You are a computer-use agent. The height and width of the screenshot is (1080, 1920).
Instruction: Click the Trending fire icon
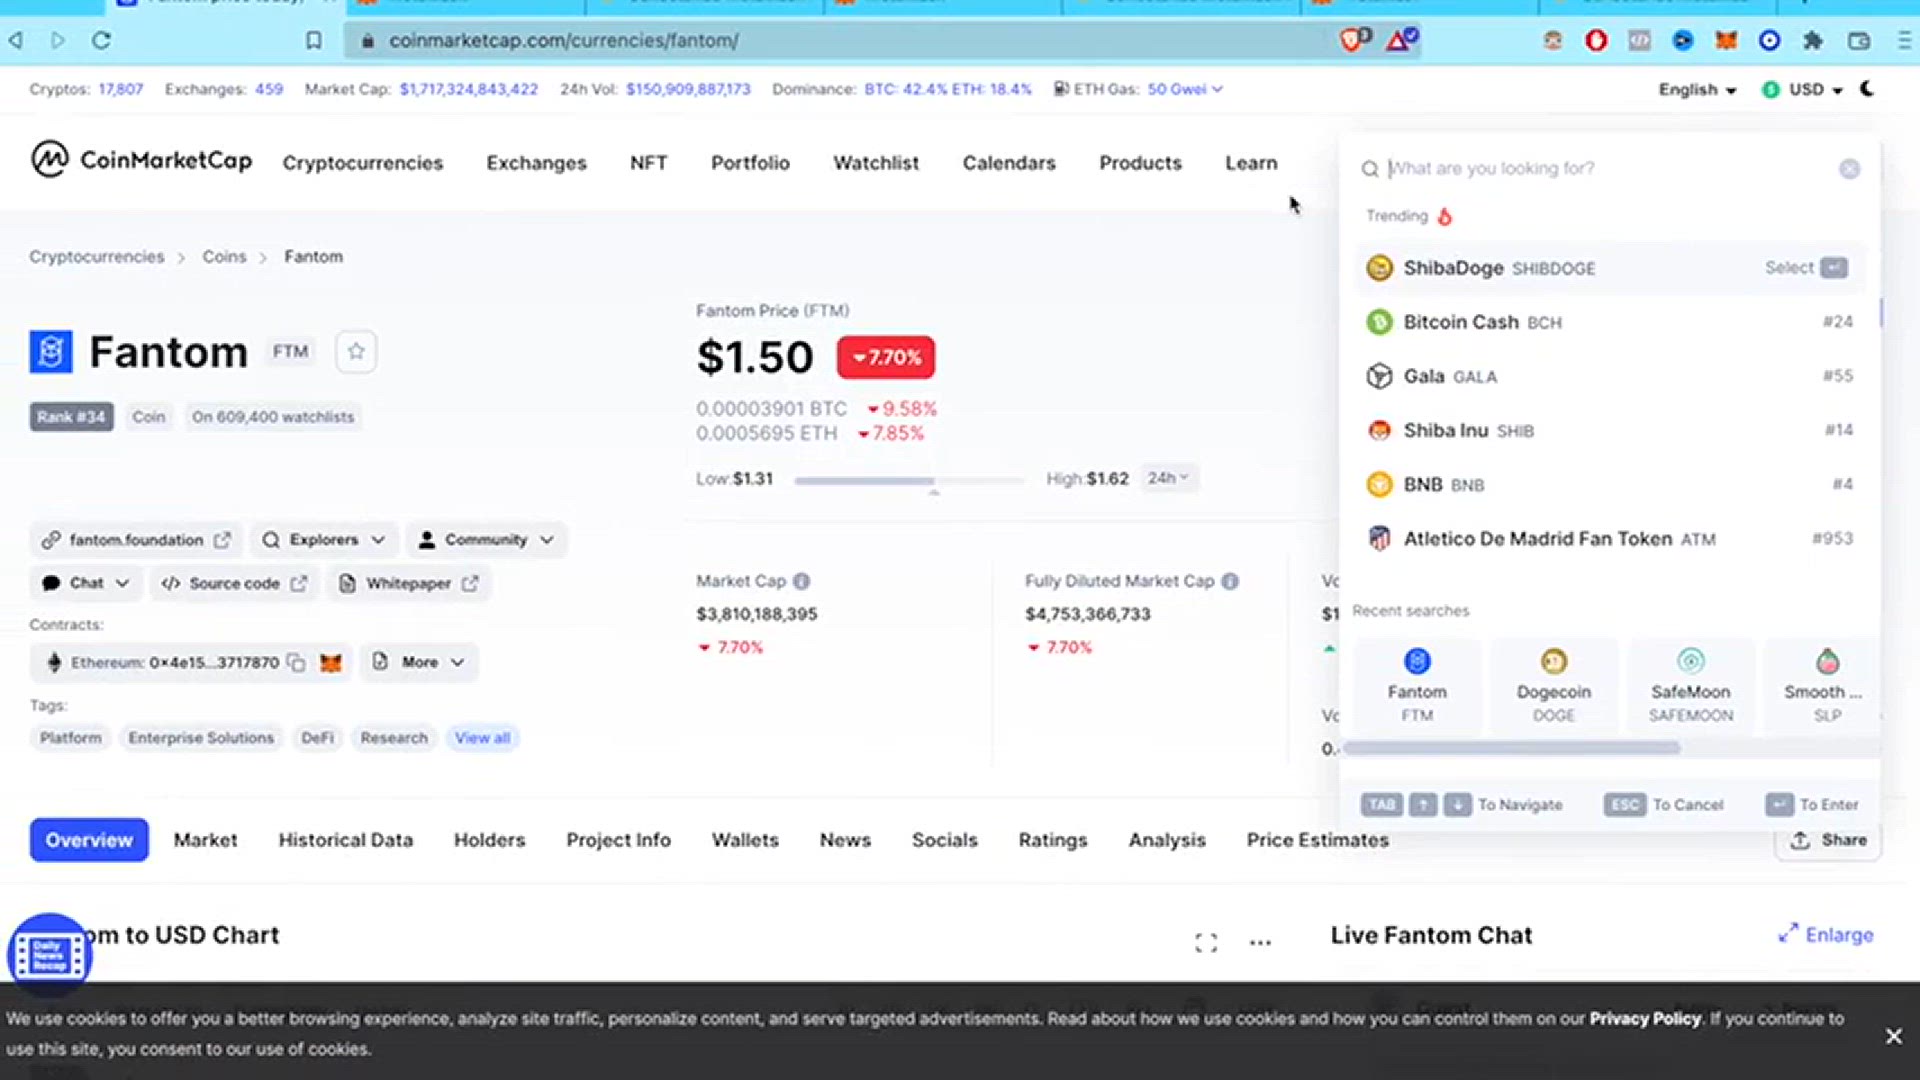[x=1445, y=216]
